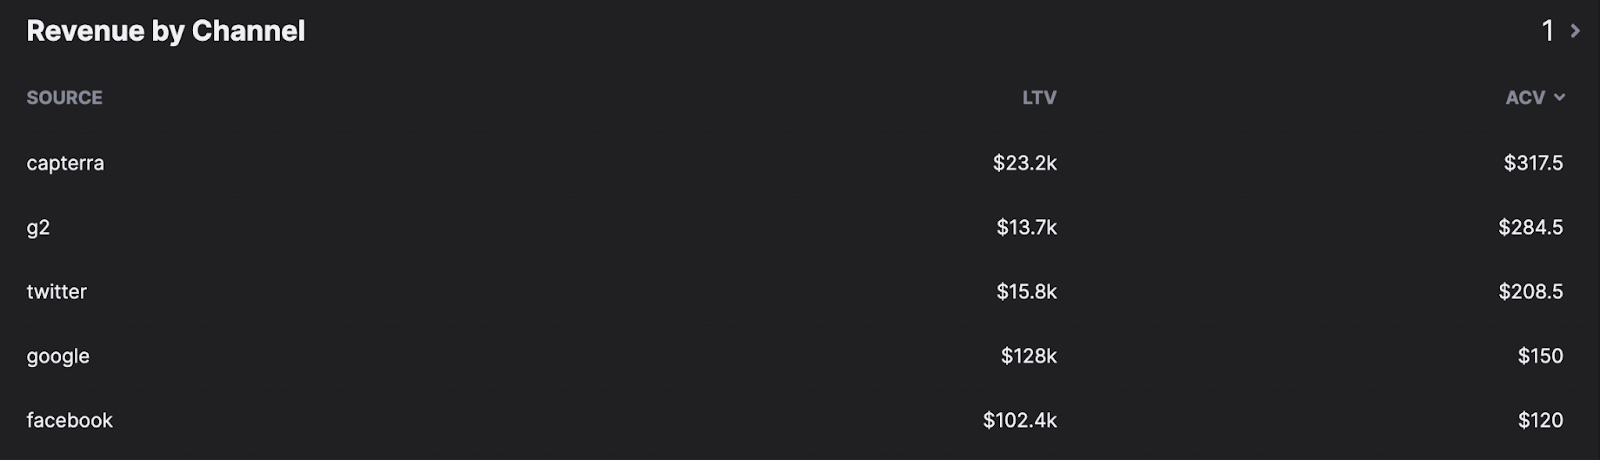This screenshot has width=1600, height=460.
Task: Open the ACV sort dropdown arrow
Action: (x=1559, y=98)
